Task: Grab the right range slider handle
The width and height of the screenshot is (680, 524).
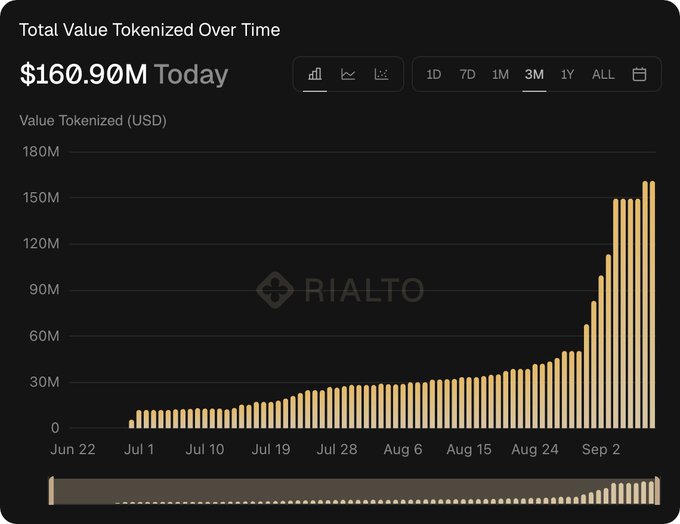Action: click(x=657, y=491)
